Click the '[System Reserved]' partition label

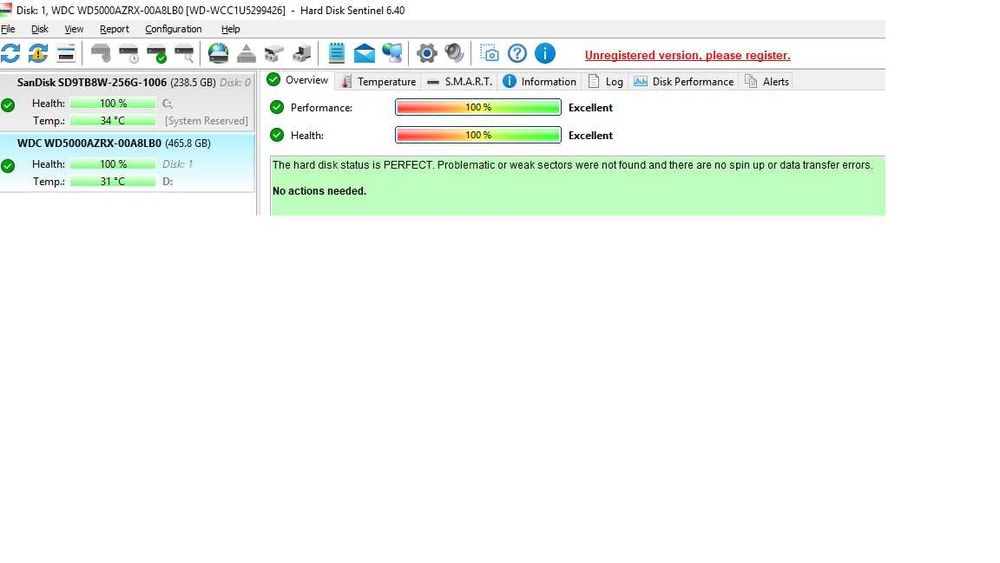[x=206, y=121]
